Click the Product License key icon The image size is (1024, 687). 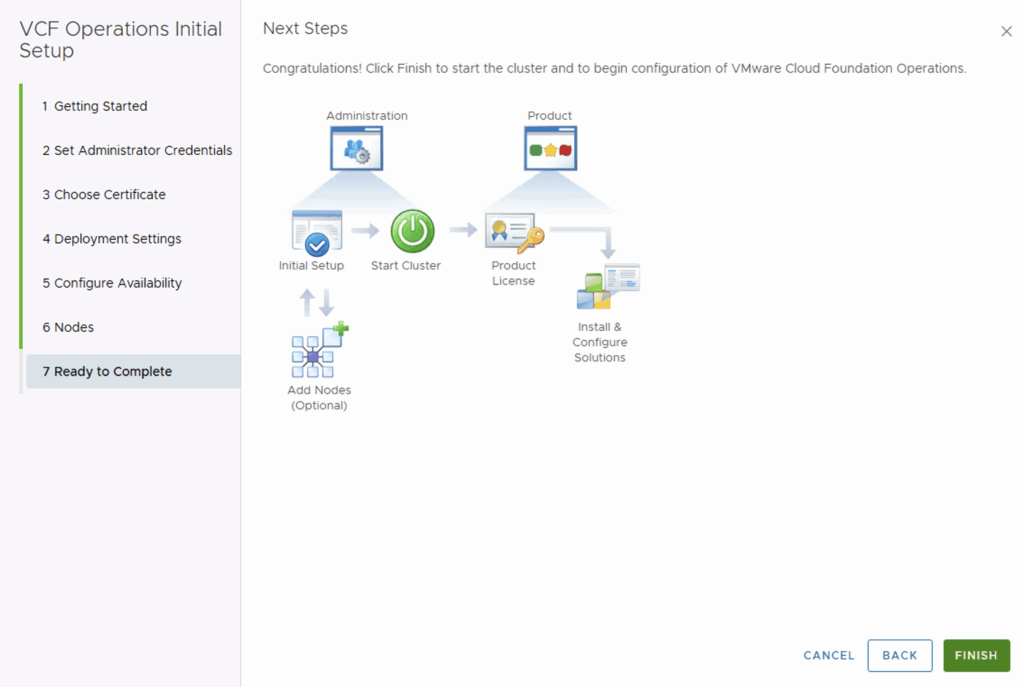(514, 233)
